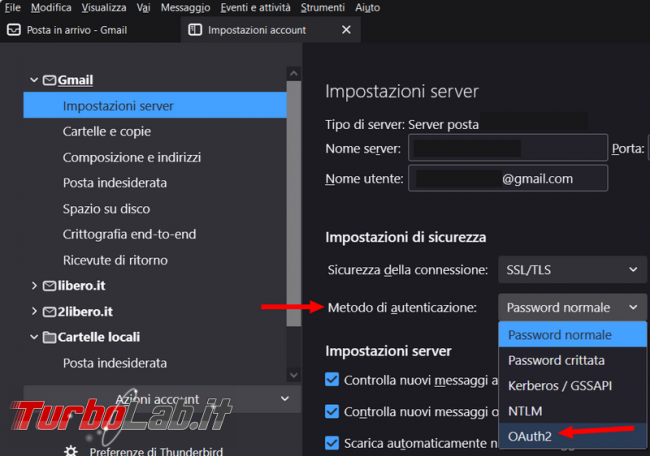Open the Vai menu
Viewport: 650px width, 456px height.
click(143, 7)
